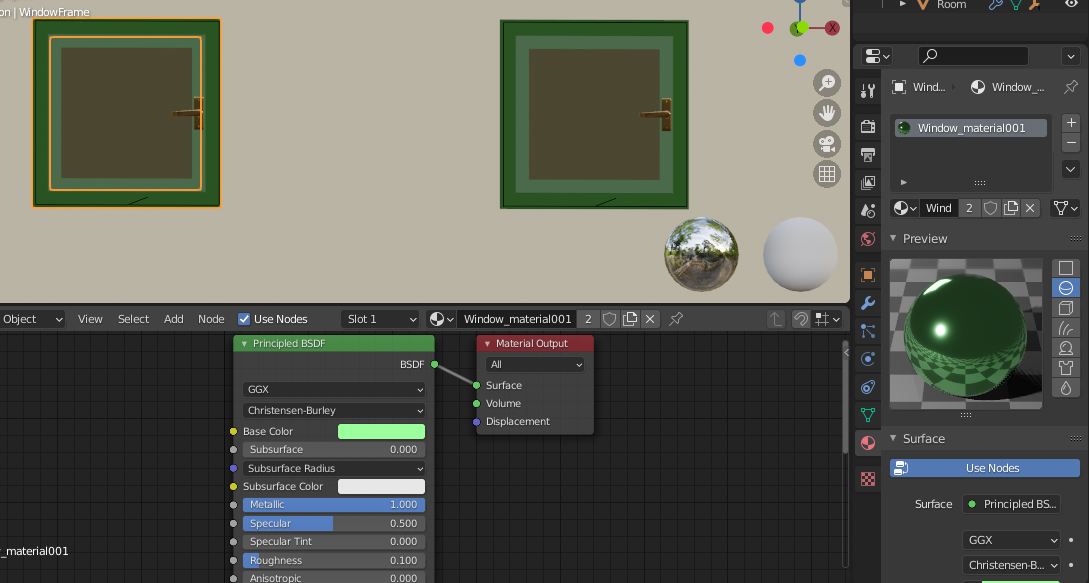Open the Node menu in node editor

pyautogui.click(x=211, y=319)
